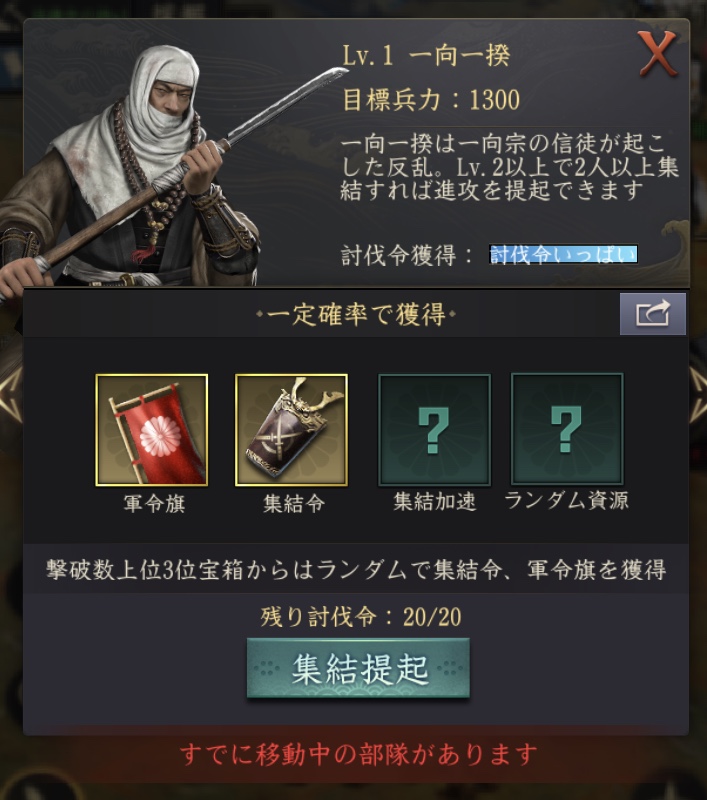707x800 pixels.
Task: Tap the Lv.1 一向一揆 title
Action: click(426, 55)
